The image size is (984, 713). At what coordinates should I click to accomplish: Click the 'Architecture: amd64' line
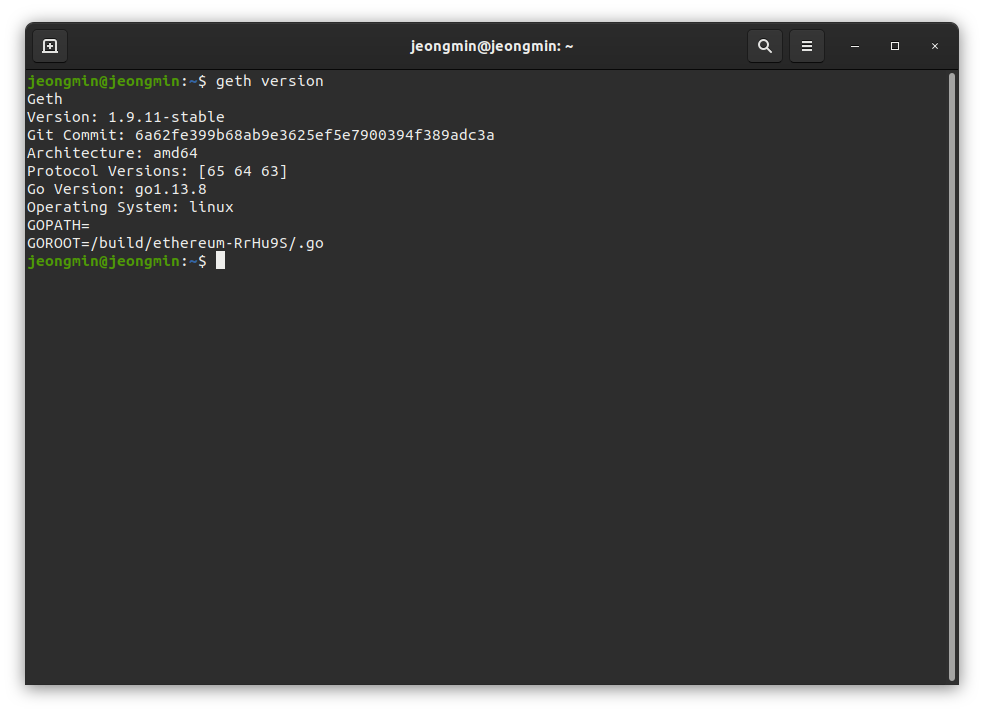(x=112, y=153)
